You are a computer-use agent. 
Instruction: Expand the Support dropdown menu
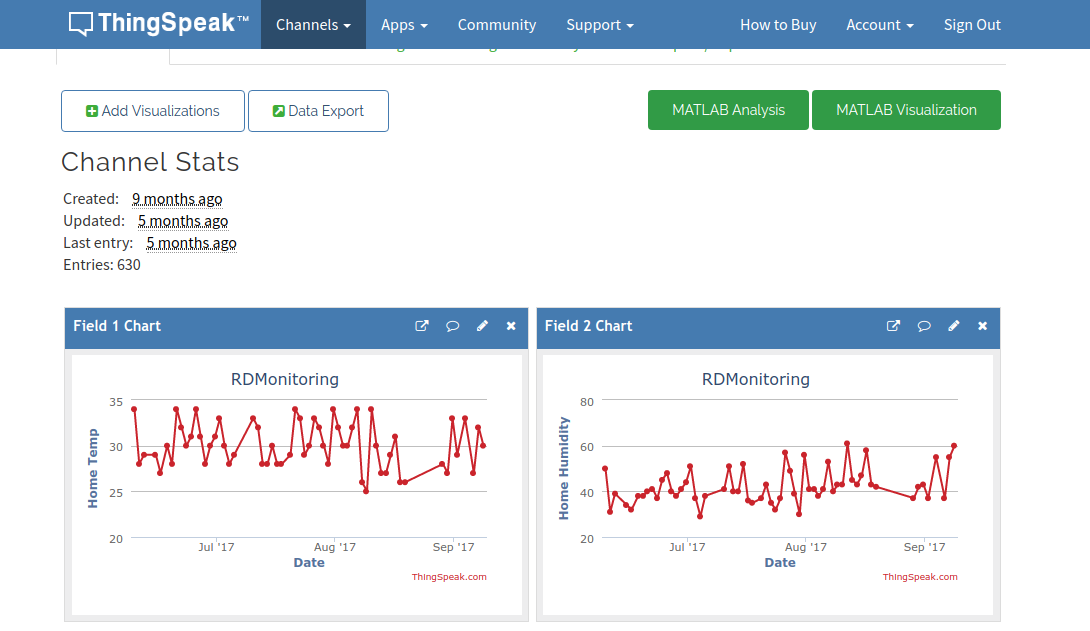[600, 25]
